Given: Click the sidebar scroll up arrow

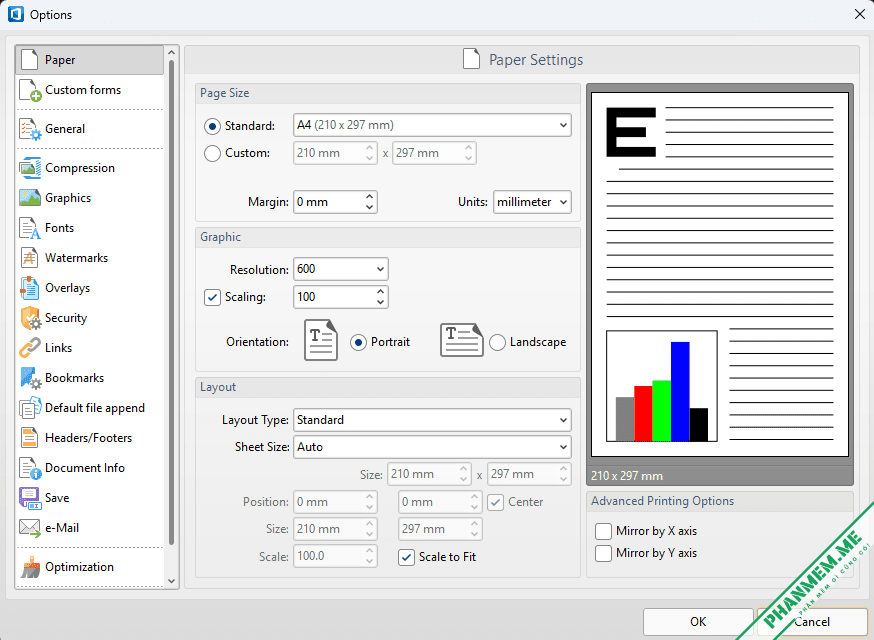Looking at the screenshot, I should (x=171, y=52).
